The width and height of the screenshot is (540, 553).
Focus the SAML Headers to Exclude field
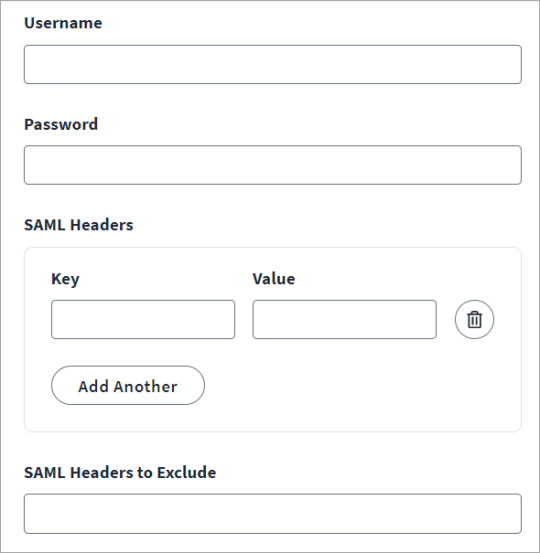pyautogui.click(x=273, y=514)
